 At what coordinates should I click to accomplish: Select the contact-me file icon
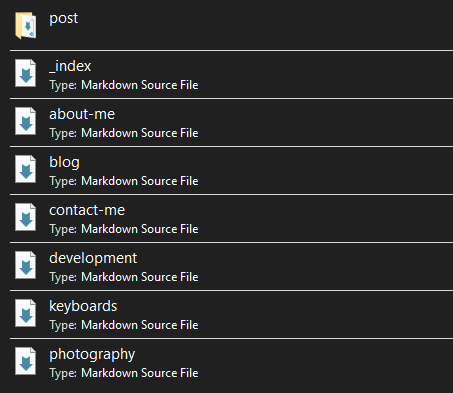click(26, 217)
